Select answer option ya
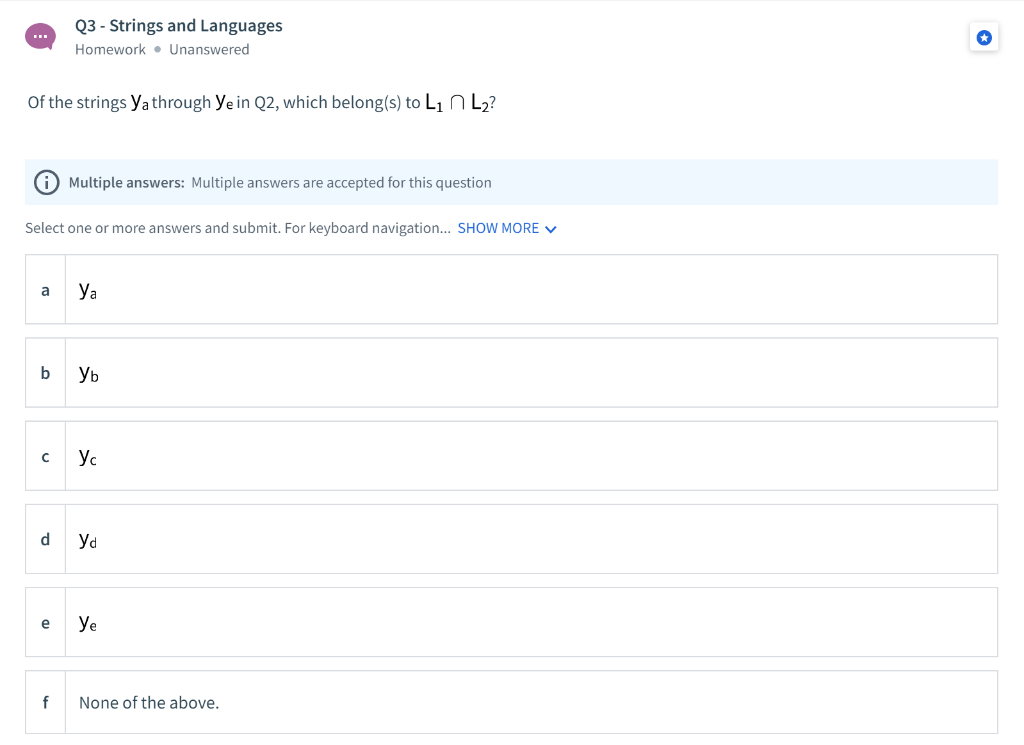Screen dimensions: 1024x745 [511, 289]
